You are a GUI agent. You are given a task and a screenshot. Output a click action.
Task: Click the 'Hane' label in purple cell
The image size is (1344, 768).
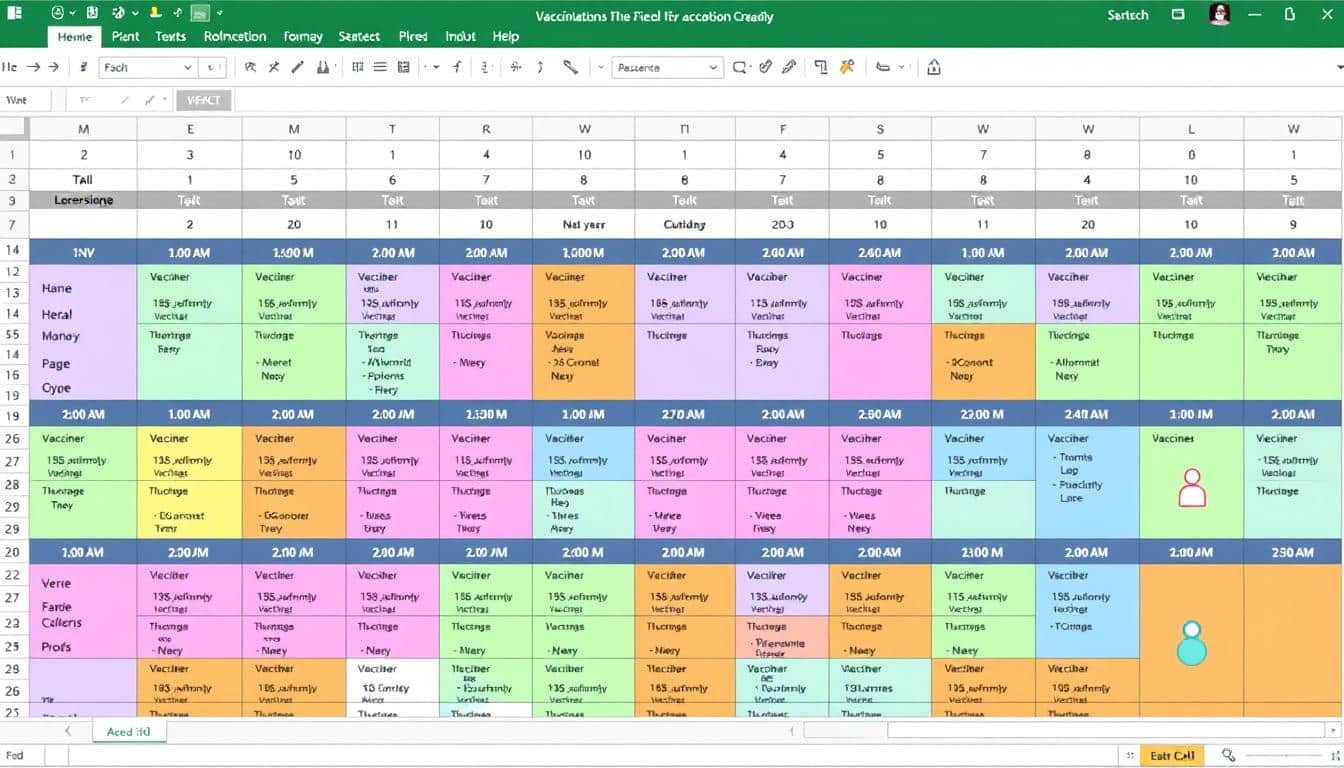(57, 288)
